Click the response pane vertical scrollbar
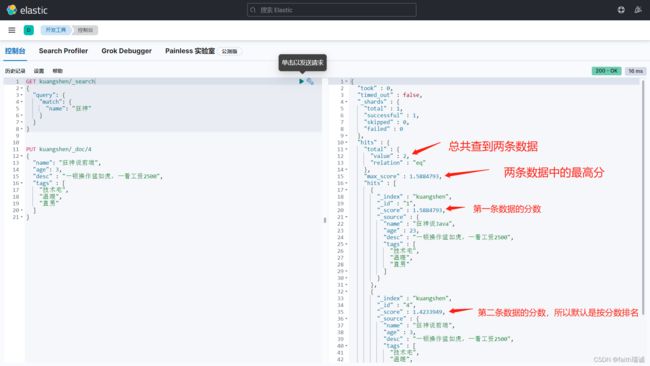This screenshot has height=366, width=650. 643,197
